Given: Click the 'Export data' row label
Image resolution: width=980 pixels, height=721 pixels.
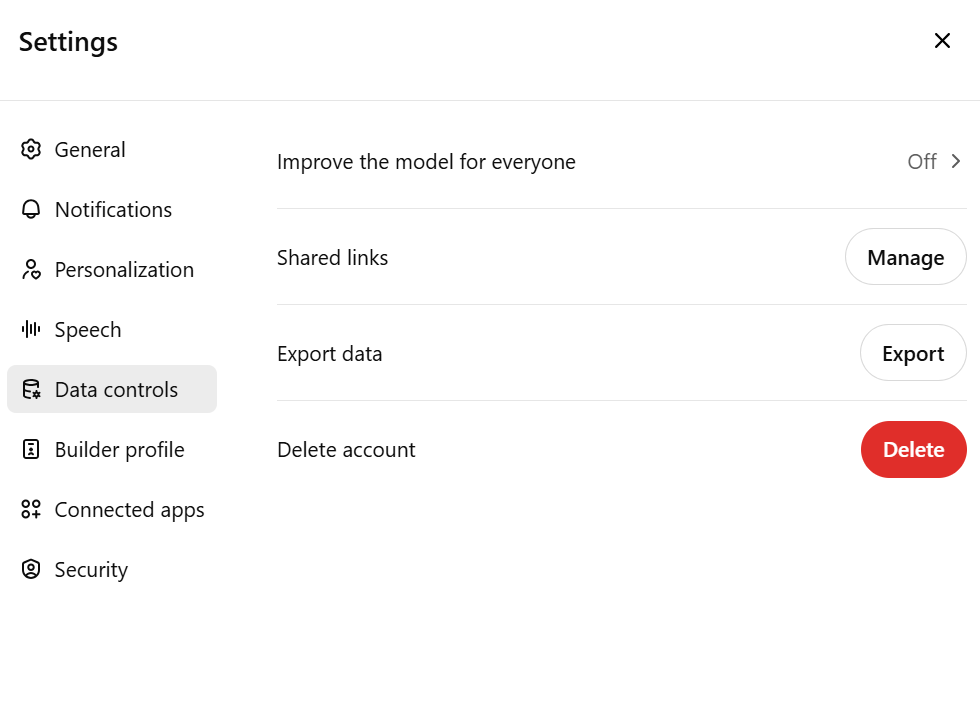Looking at the screenshot, I should pyautogui.click(x=329, y=354).
